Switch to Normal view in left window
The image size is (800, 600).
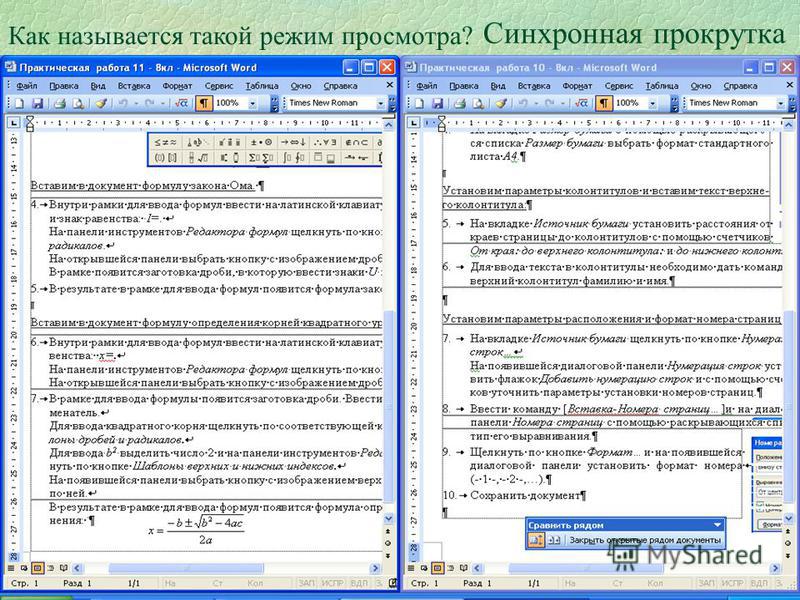(11, 568)
